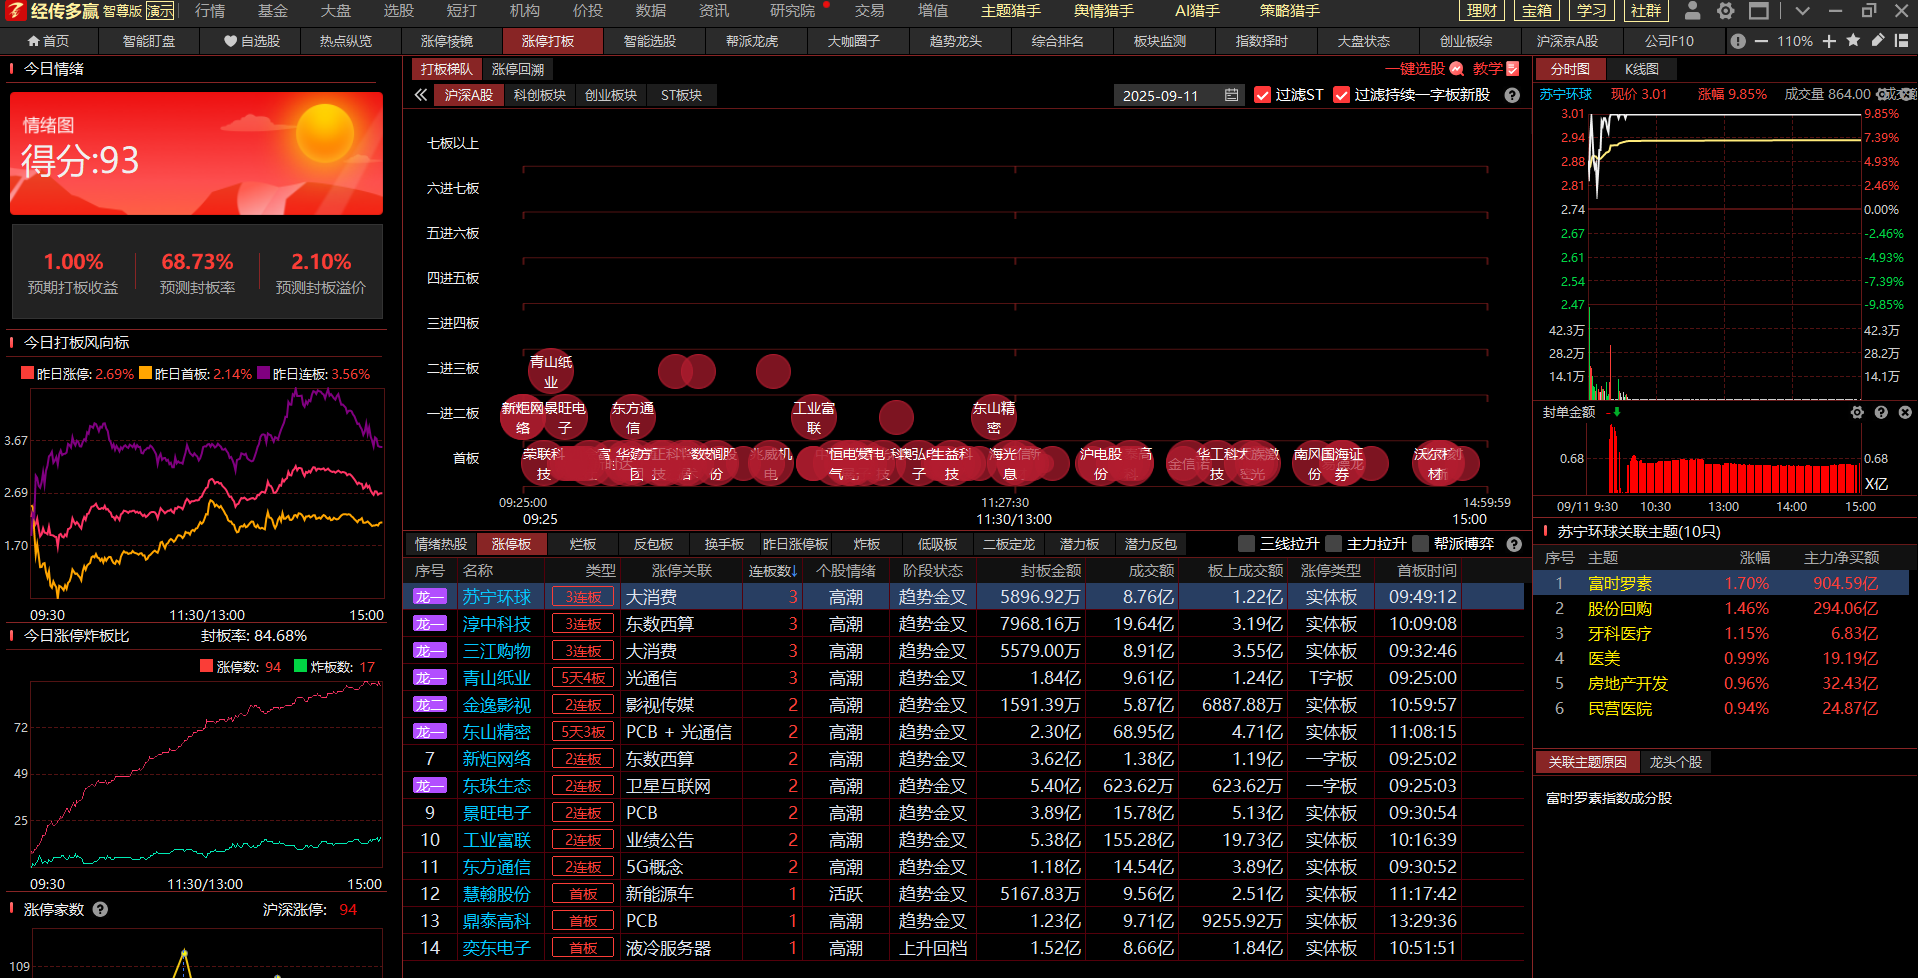1918x978 pixels.
Task: Switch to 龙头个股 tab
Action: (1675, 762)
